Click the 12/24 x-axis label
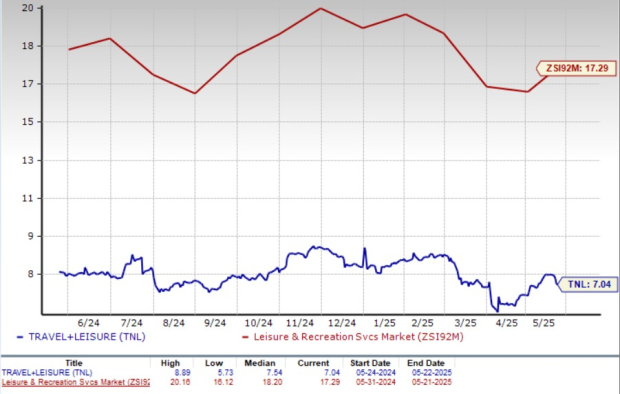620x394 pixels. pos(342,323)
